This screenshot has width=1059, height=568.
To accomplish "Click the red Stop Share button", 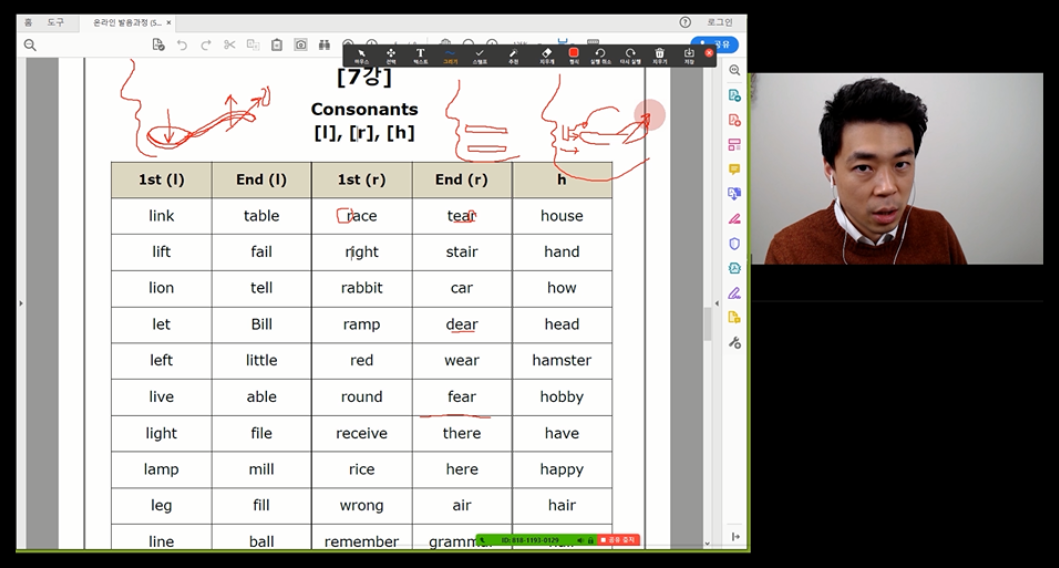I will click(619, 540).
